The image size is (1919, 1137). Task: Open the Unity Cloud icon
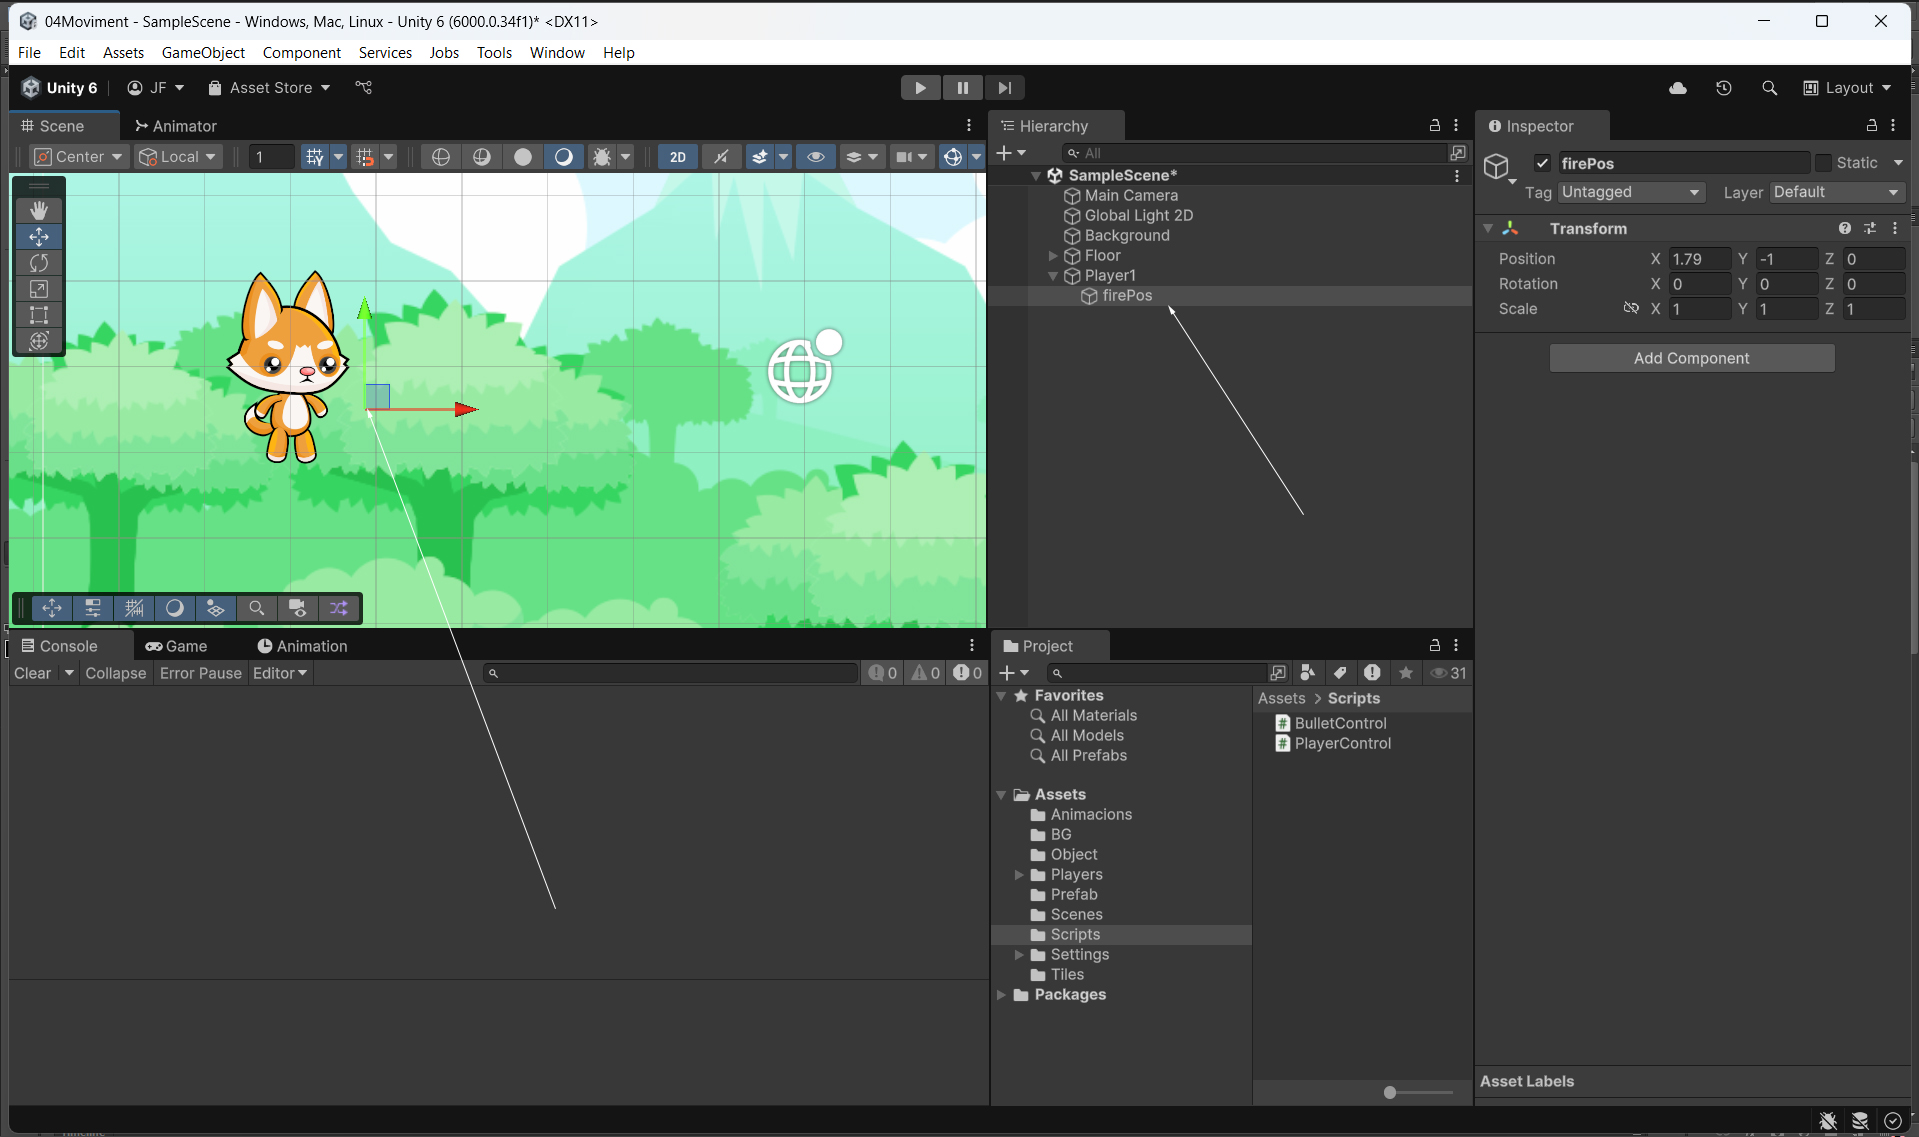coord(1677,88)
